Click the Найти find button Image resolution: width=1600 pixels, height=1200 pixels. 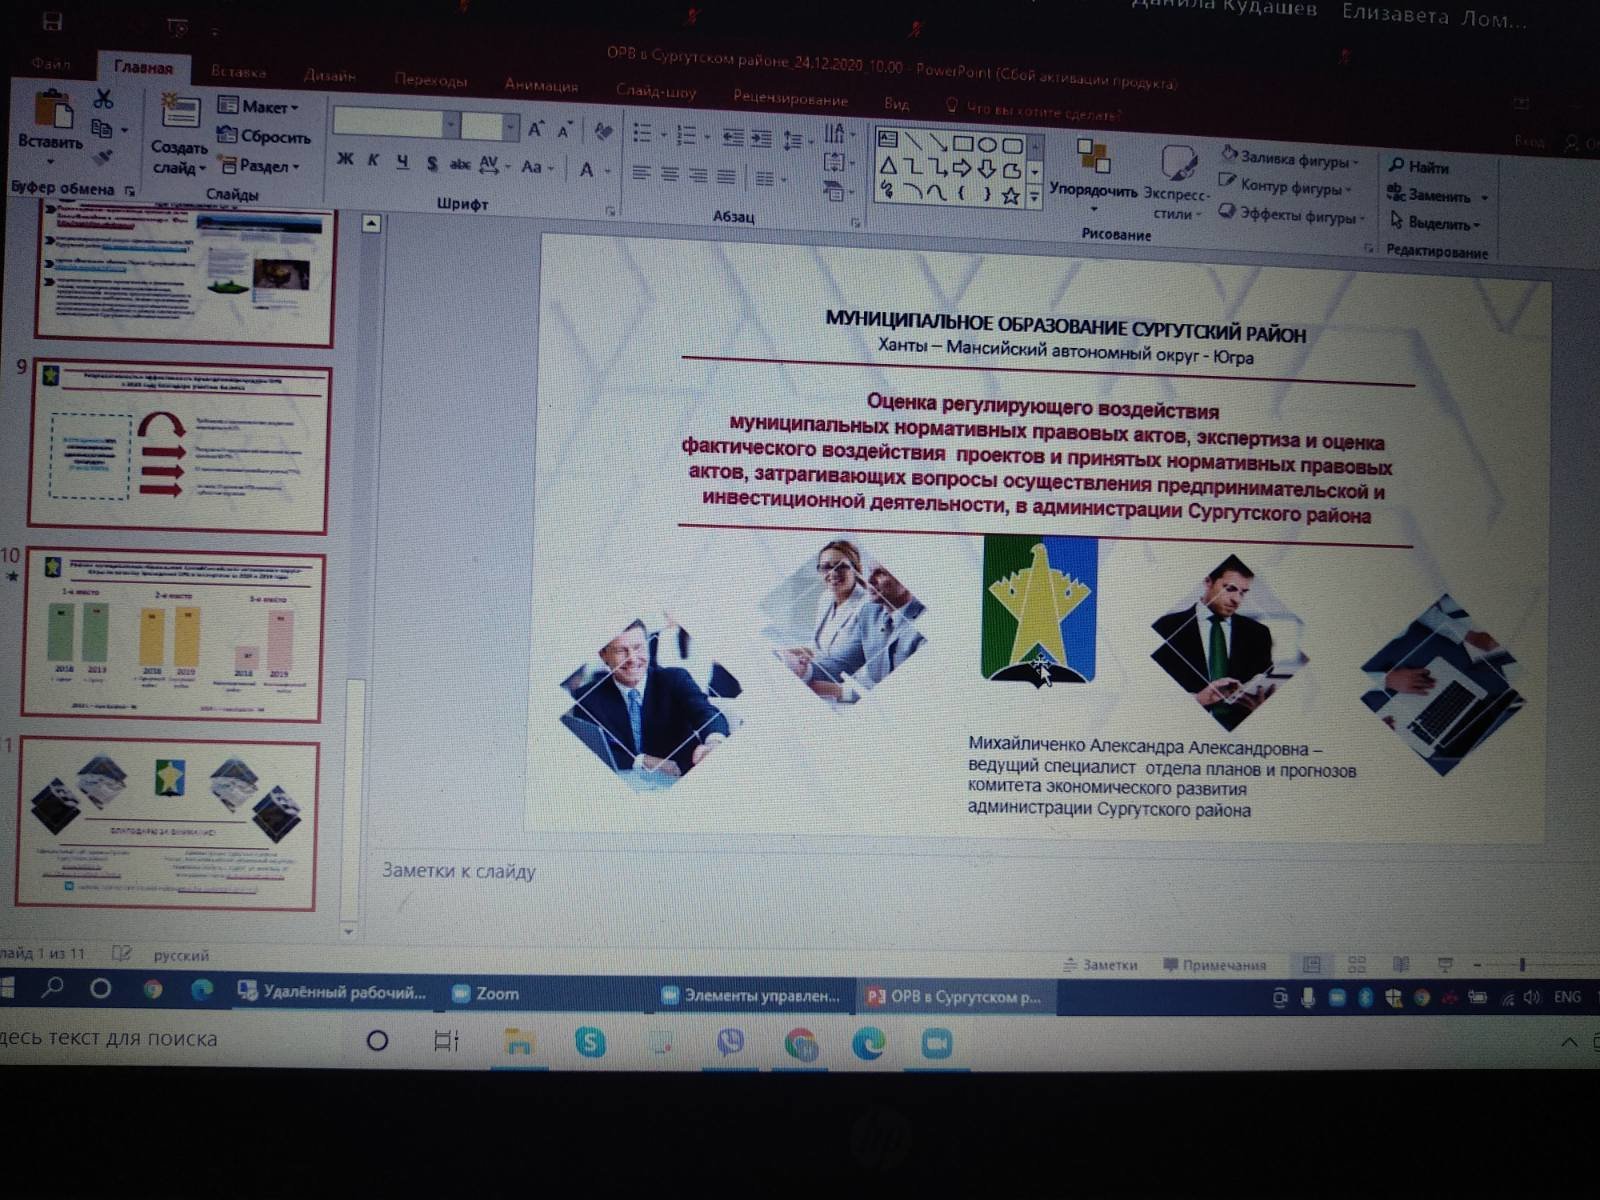pos(1420,167)
